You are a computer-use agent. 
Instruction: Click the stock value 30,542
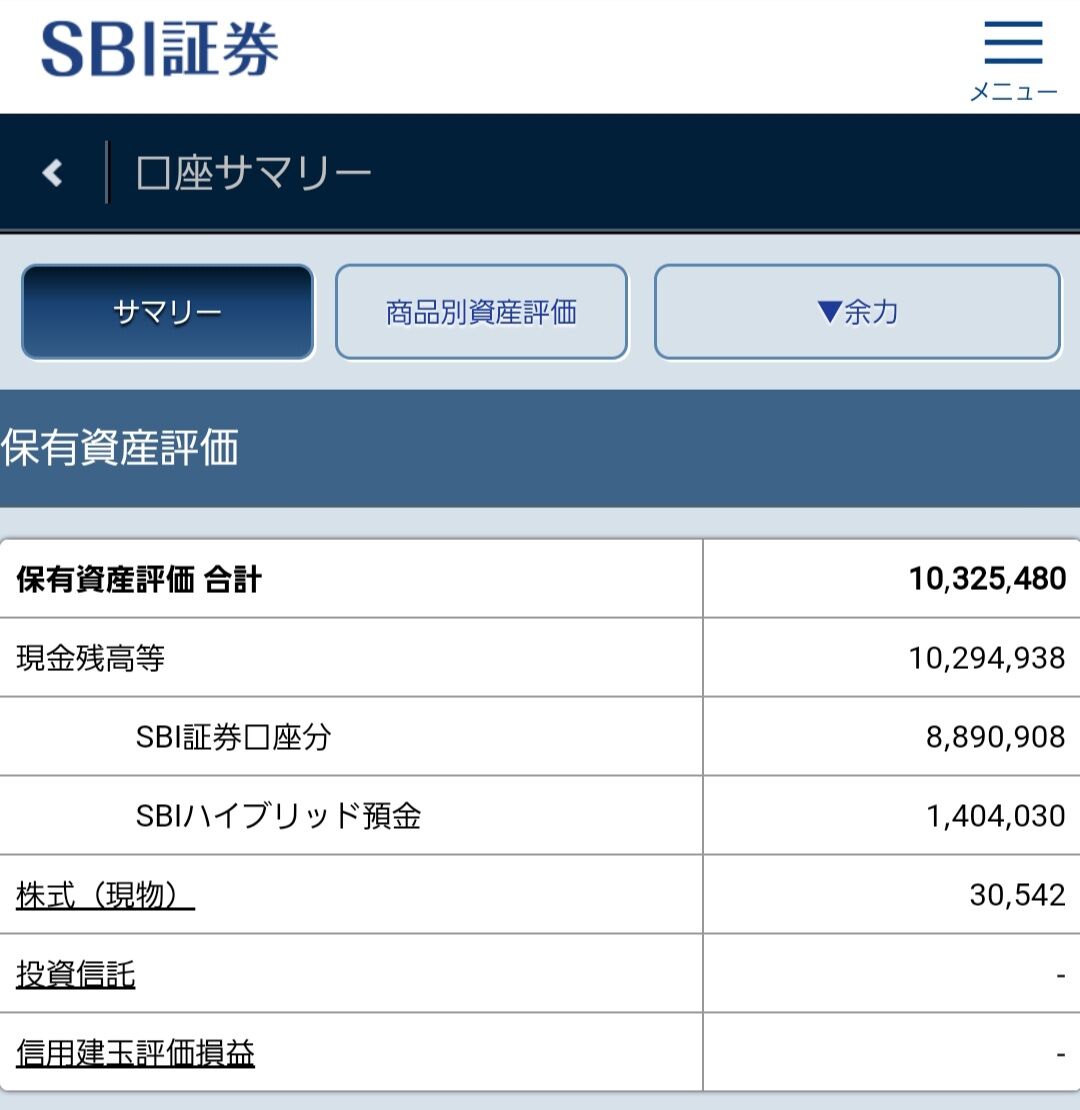[1018, 896]
